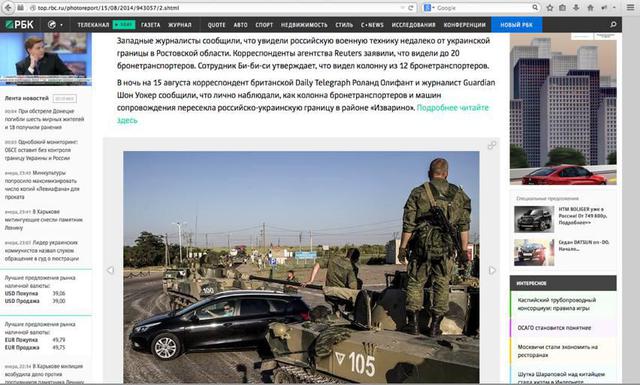Screen dimensions: 640x385
Task: Click the magnifier icon in Google search box
Action: (535, 8)
